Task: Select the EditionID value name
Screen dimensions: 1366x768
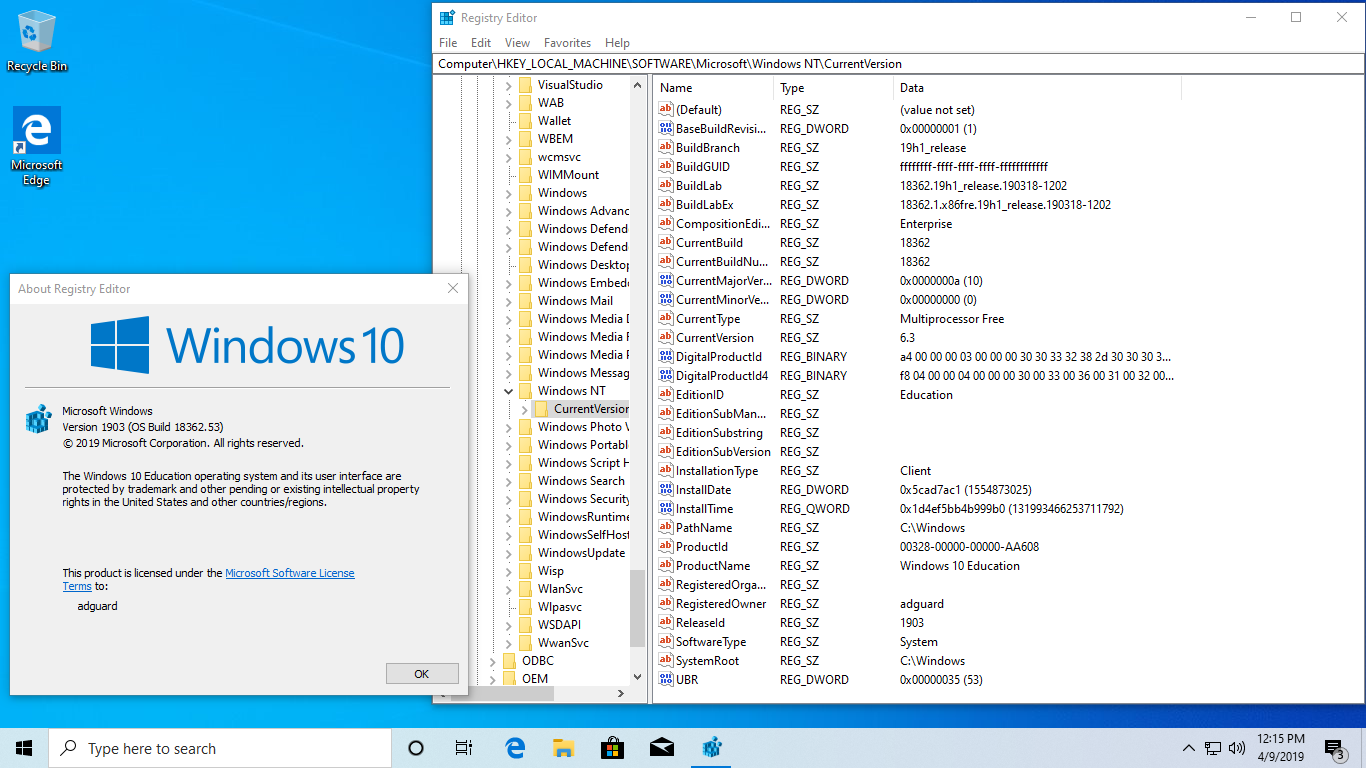Action: point(700,395)
